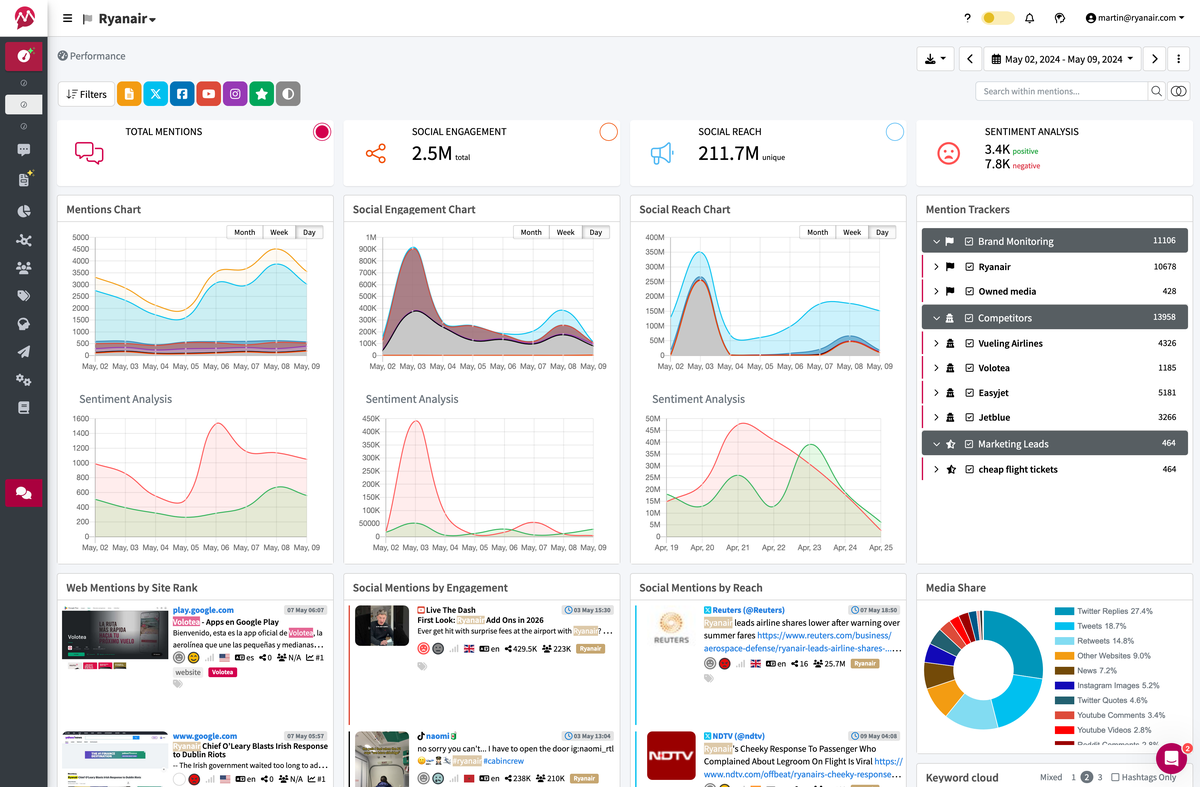The width and height of the screenshot is (1200, 787).
Task: Open the gears automation icon in sidebar
Action: pyautogui.click(x=24, y=381)
